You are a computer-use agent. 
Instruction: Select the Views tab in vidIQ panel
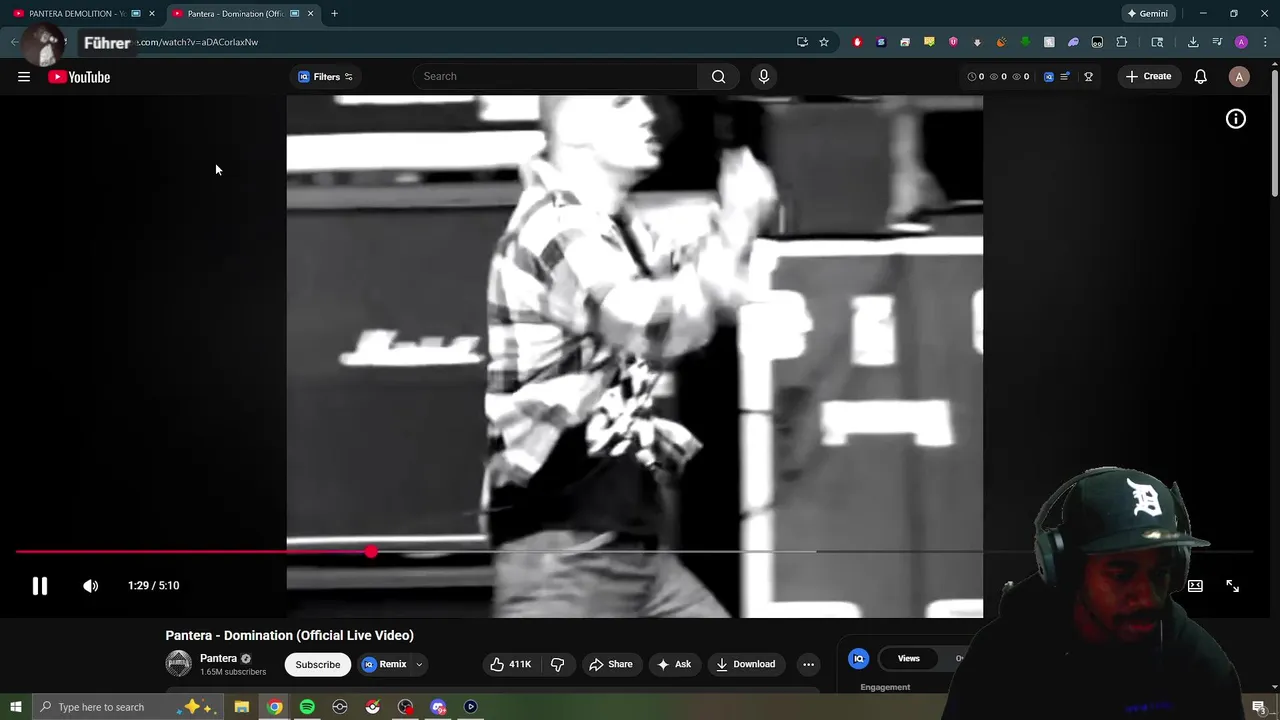908,658
